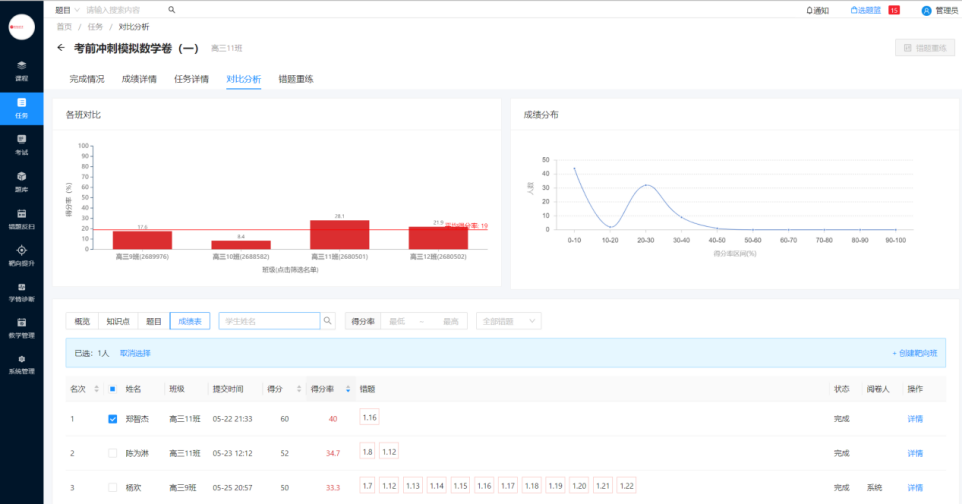Switch to the 错题重练 tab
962x504 pixels.
(x=296, y=79)
